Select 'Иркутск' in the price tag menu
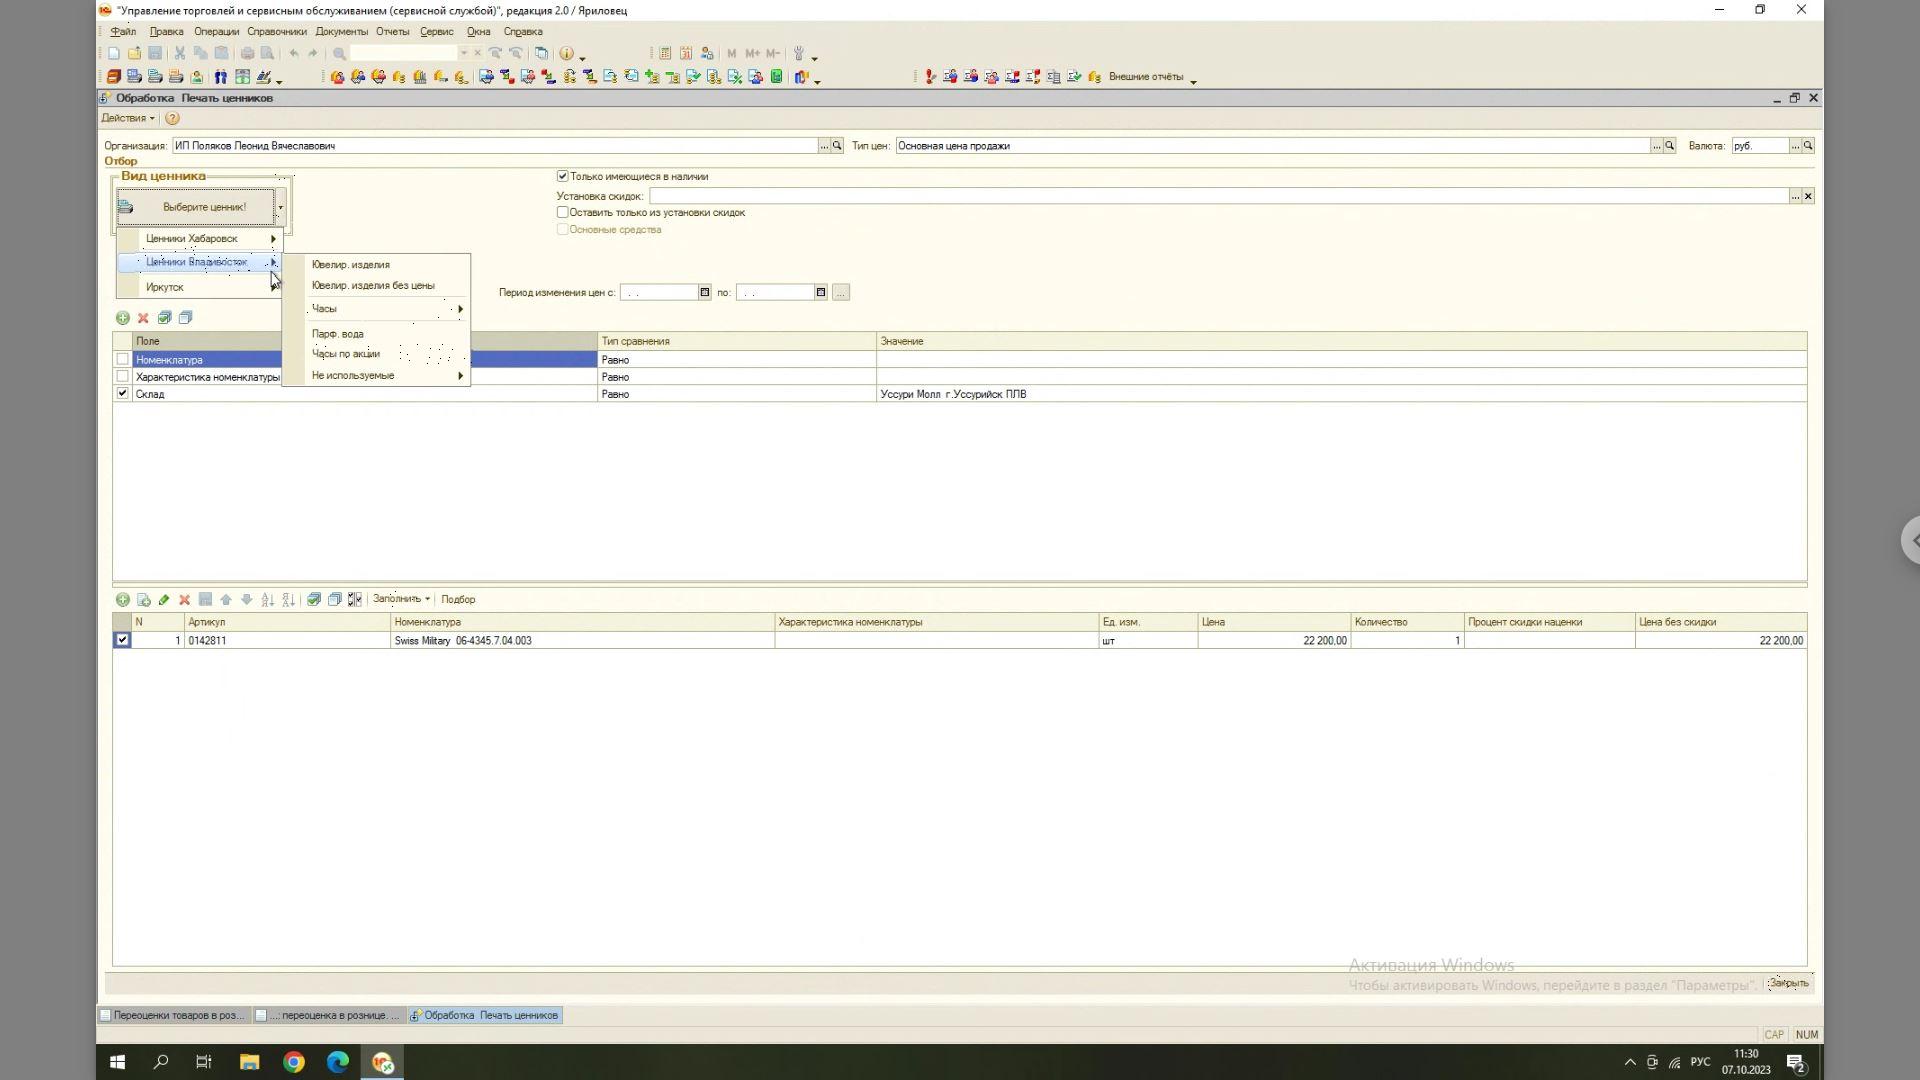The height and width of the screenshot is (1080, 1920). 200,287
